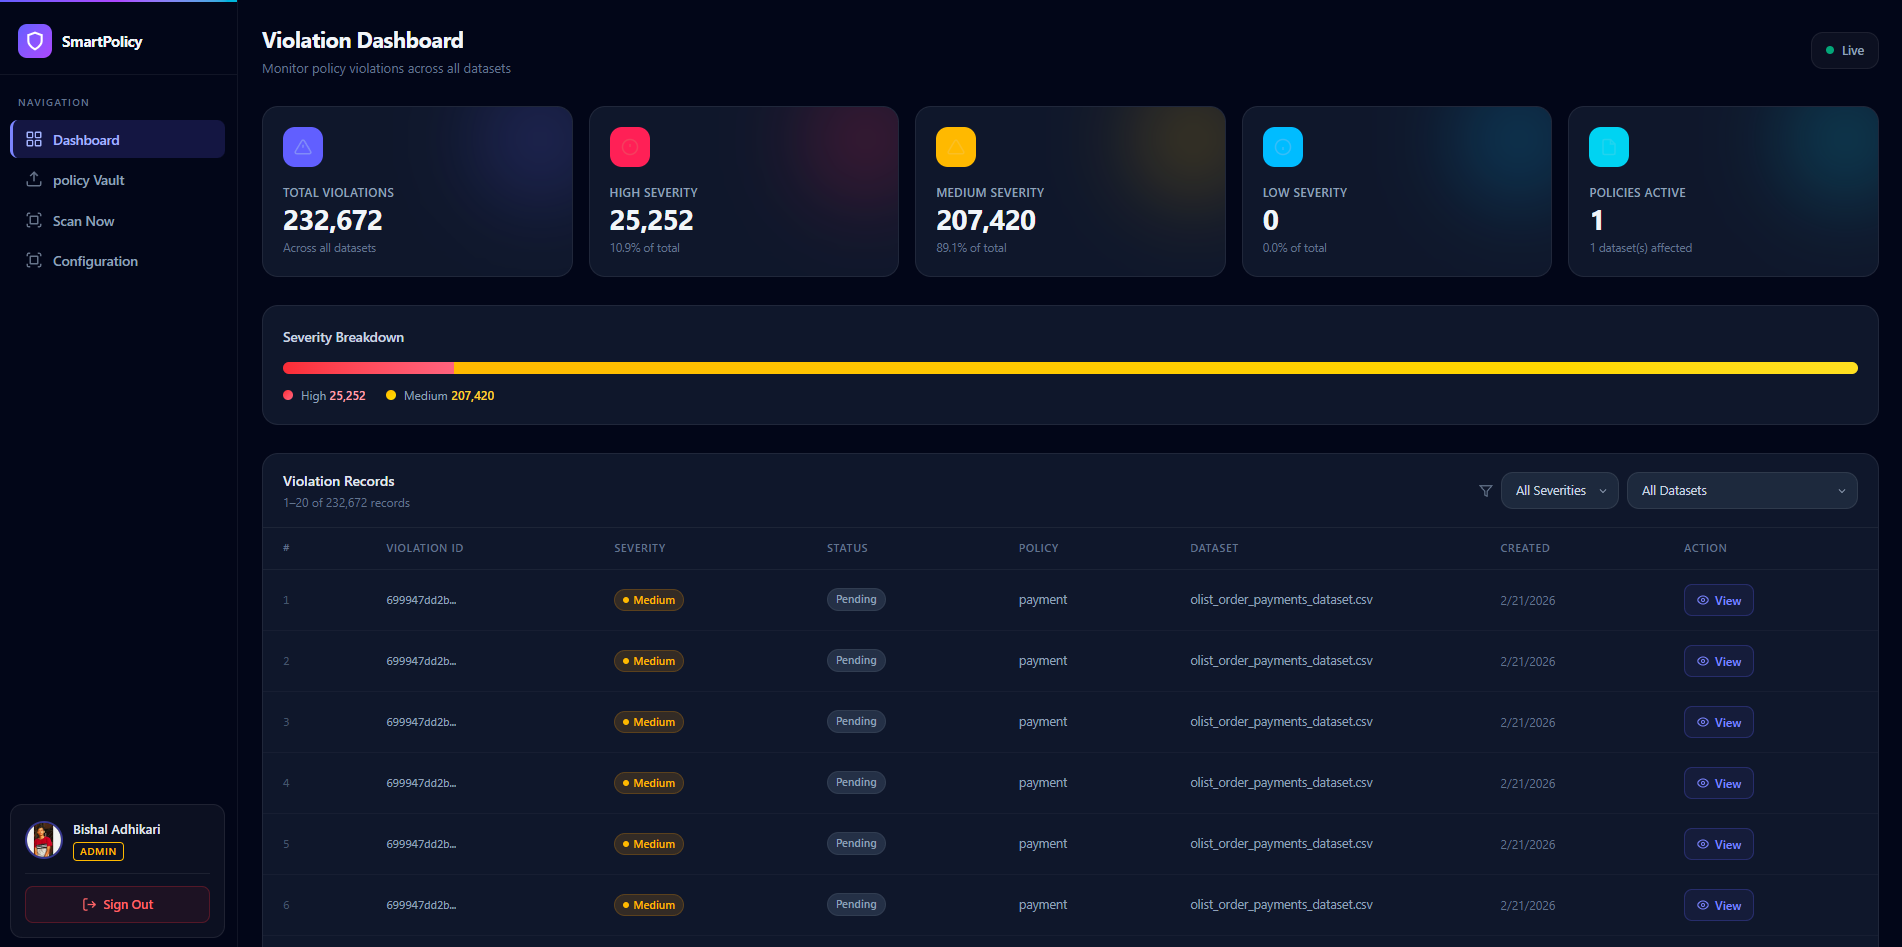Click the red High Severity card icon

630,147
